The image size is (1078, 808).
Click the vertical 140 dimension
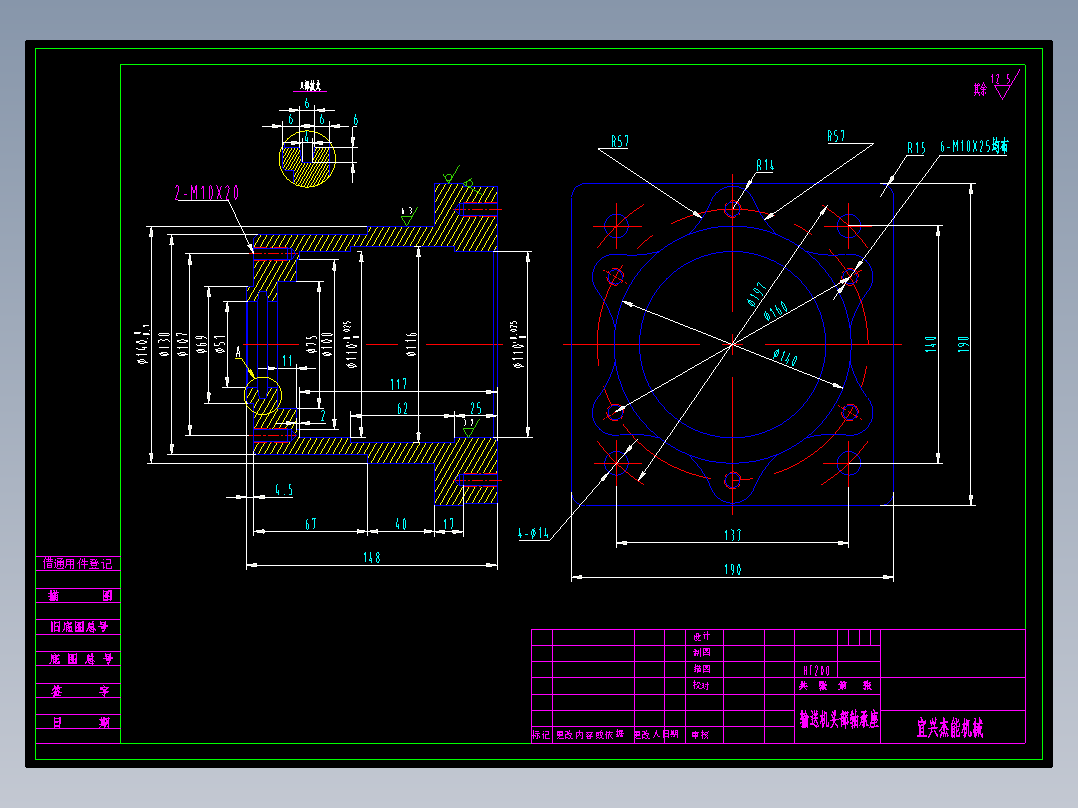click(x=930, y=344)
